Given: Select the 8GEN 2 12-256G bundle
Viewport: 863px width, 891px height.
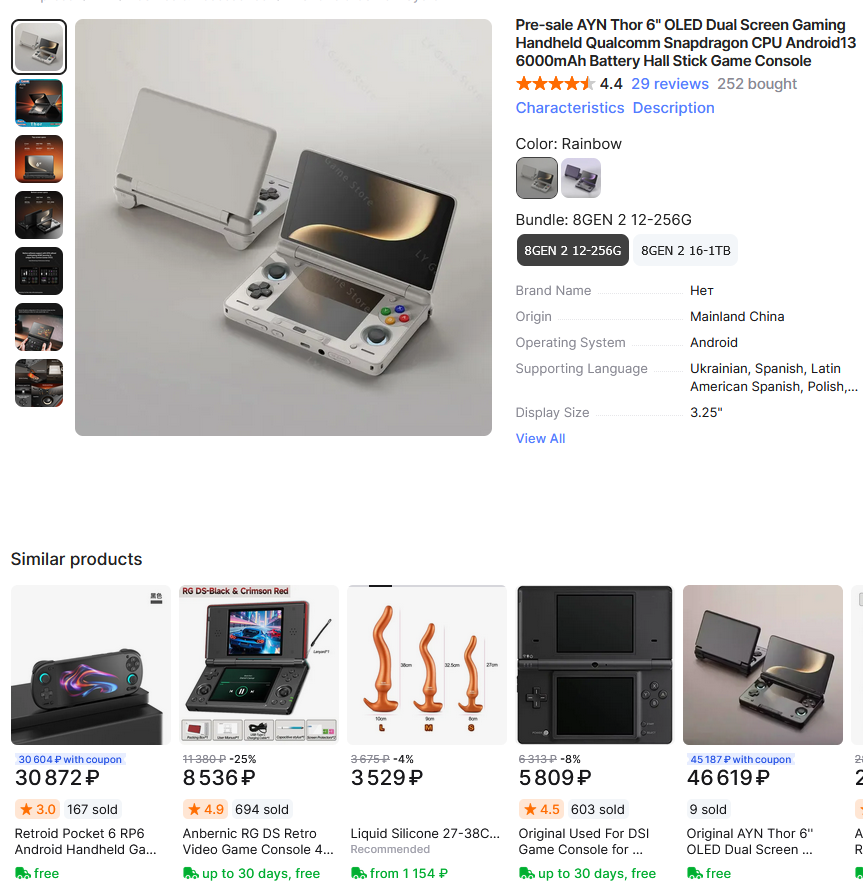Looking at the screenshot, I should 573,251.
